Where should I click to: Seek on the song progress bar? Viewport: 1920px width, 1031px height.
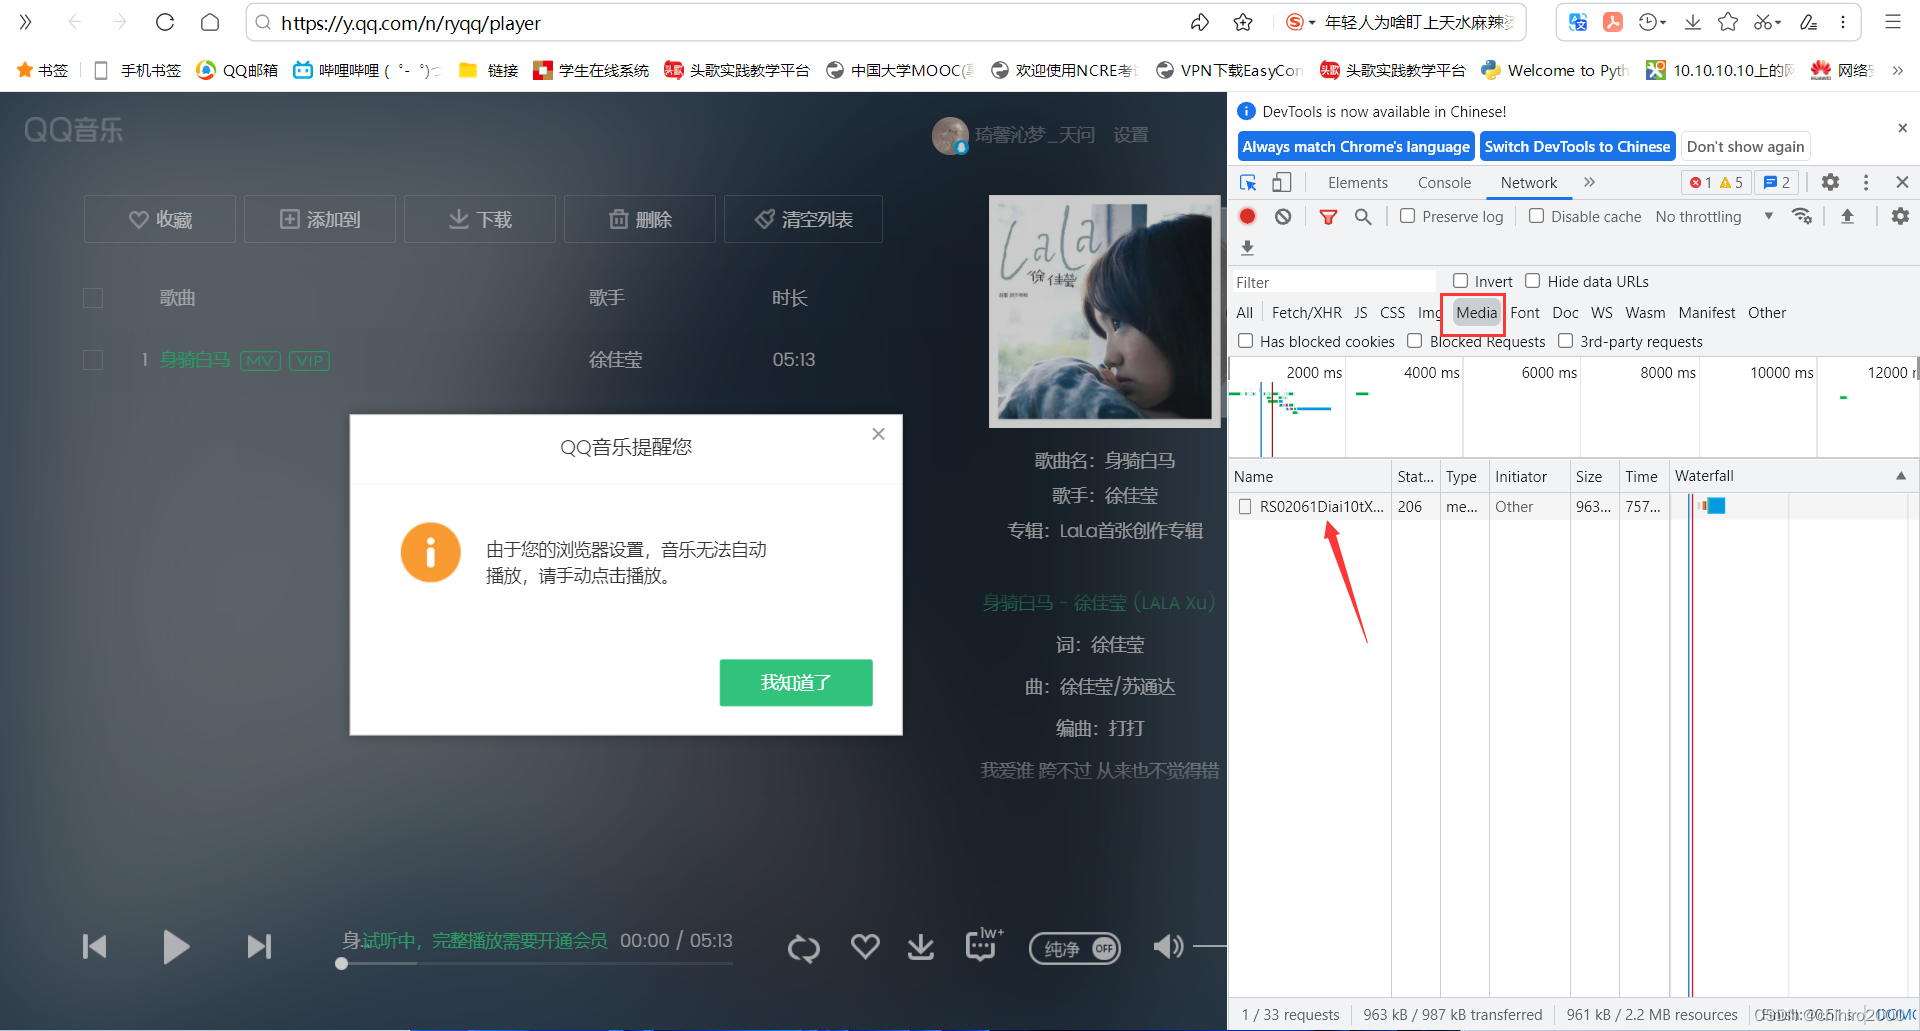point(537,964)
